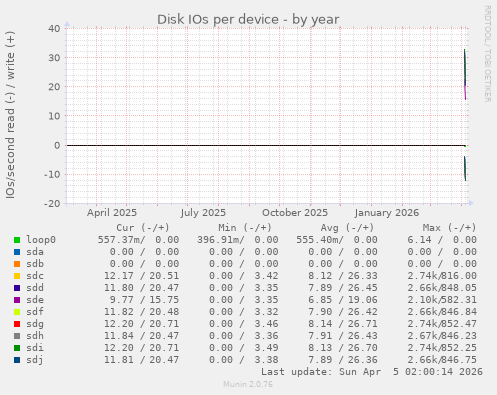Image resolution: width=497 pixels, height=395 pixels.
Task: Click sde max value 2.10k/582.31
Action: [x=442, y=300]
